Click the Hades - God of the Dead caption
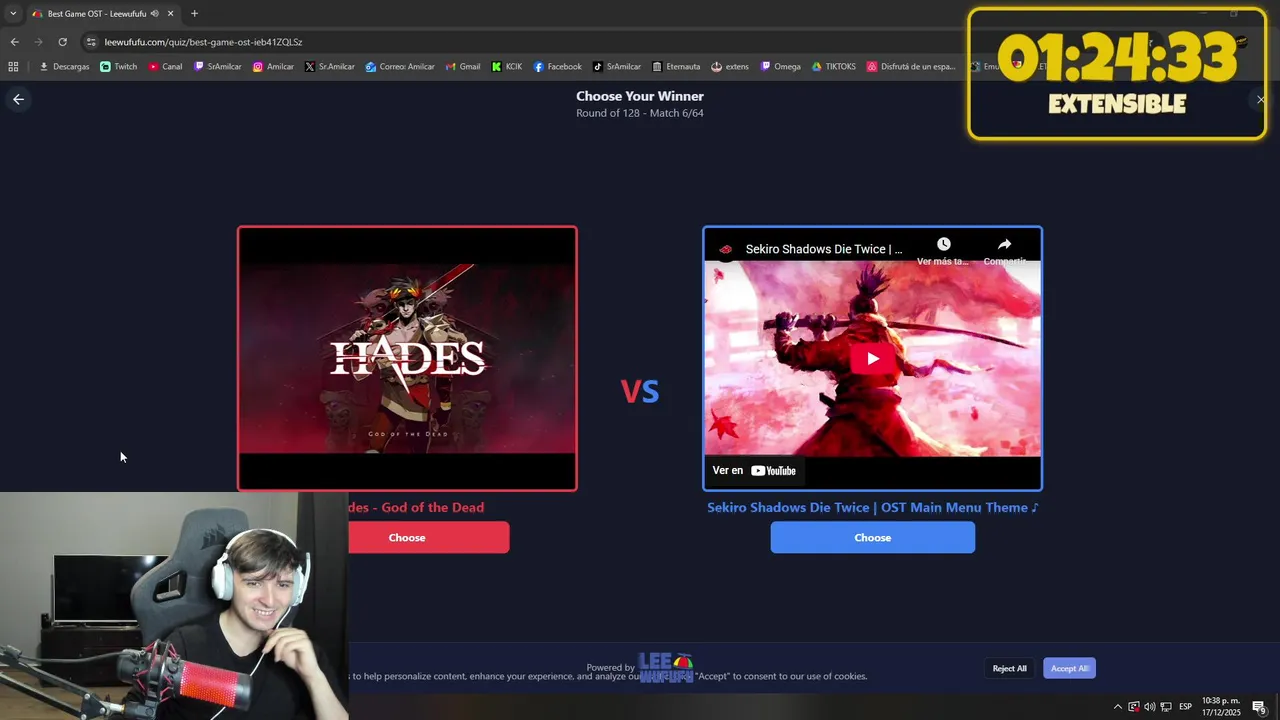This screenshot has width=1280, height=720. (416, 507)
